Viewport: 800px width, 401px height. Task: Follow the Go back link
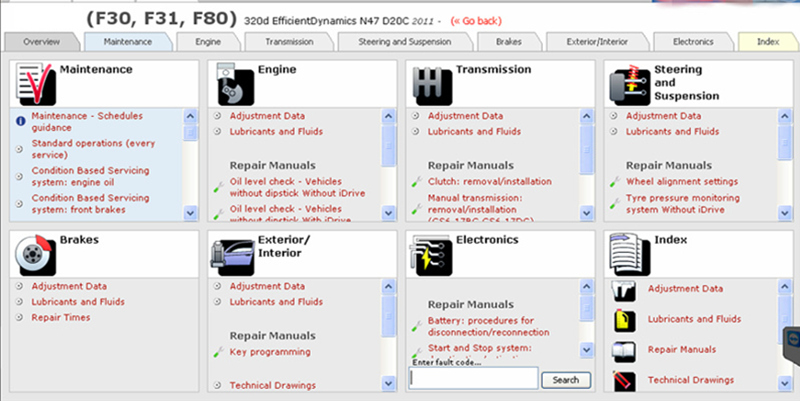pyautogui.click(x=476, y=21)
